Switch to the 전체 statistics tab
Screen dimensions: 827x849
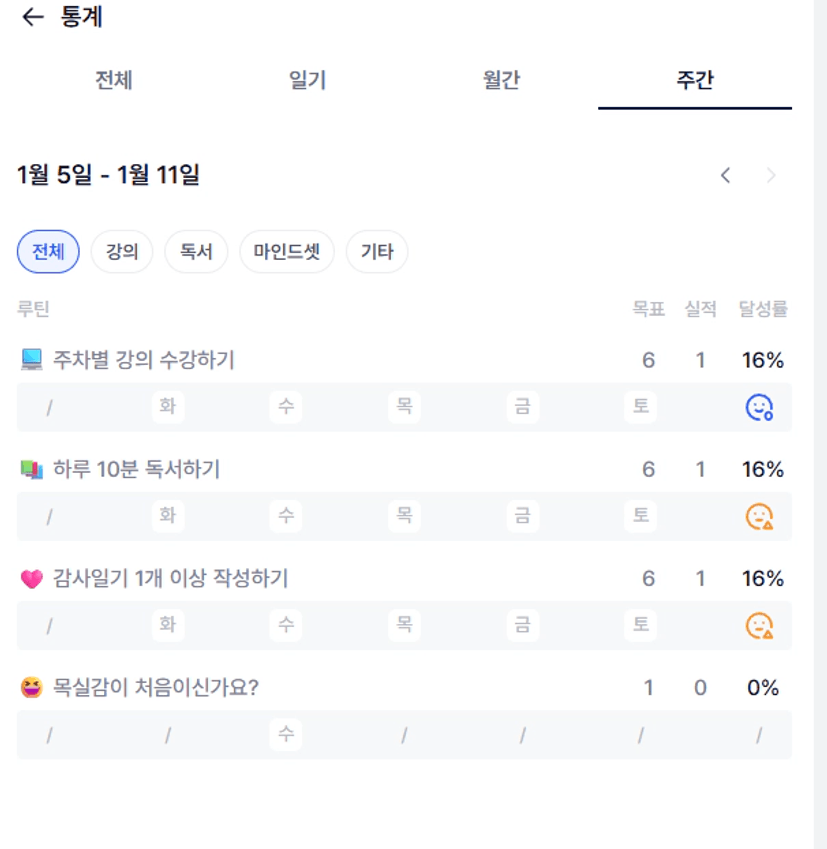(114, 81)
